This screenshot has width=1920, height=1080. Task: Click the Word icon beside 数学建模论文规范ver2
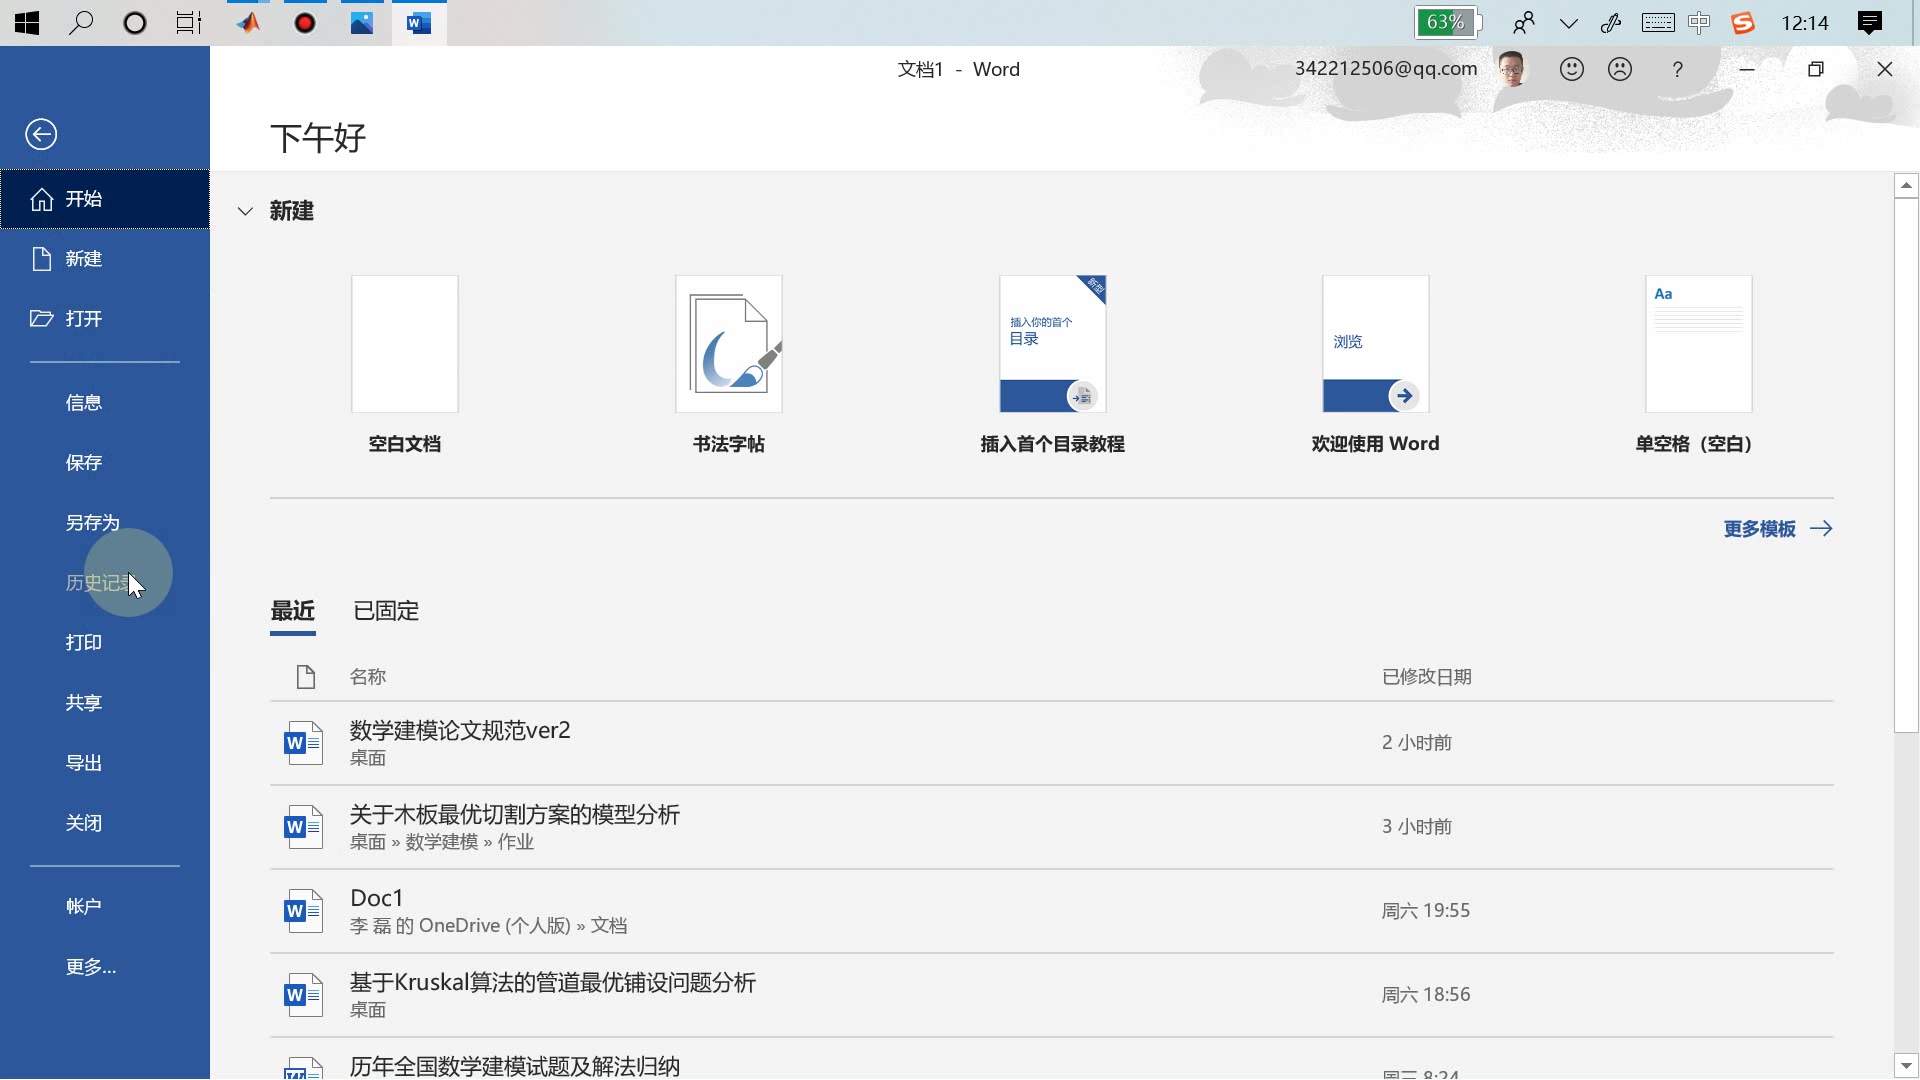pos(303,743)
